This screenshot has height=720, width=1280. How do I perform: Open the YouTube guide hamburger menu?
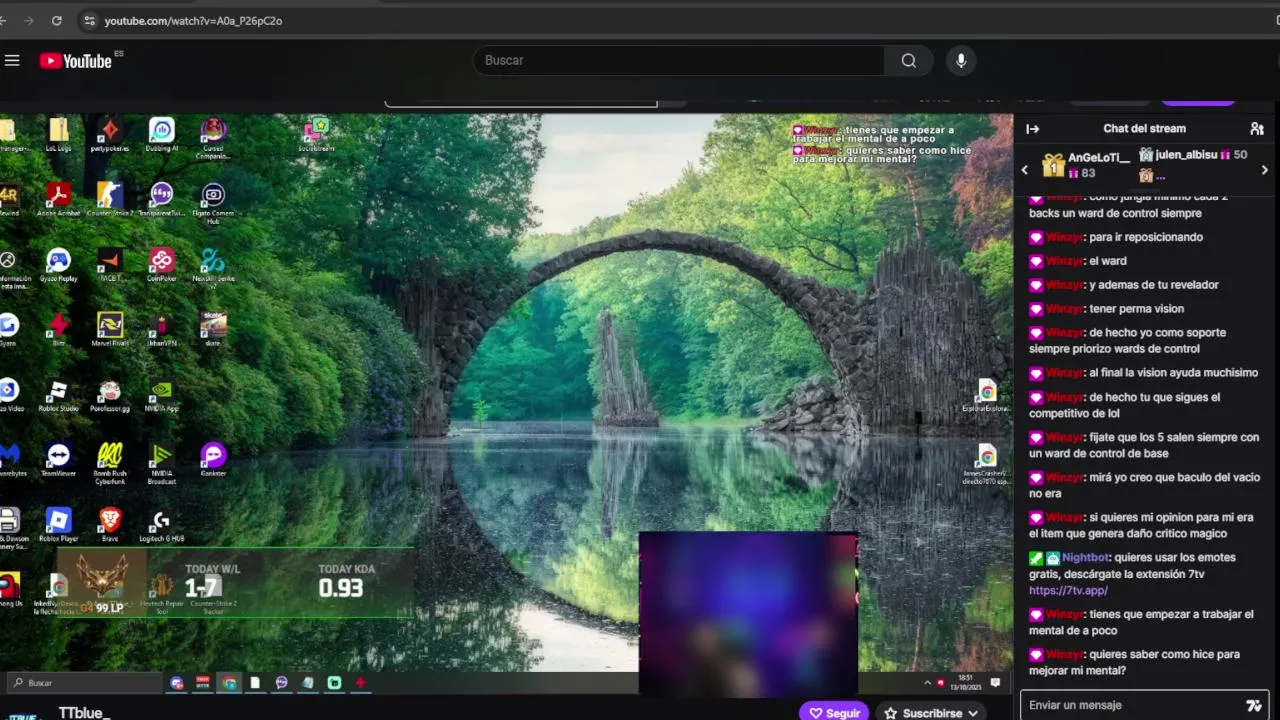[12, 61]
